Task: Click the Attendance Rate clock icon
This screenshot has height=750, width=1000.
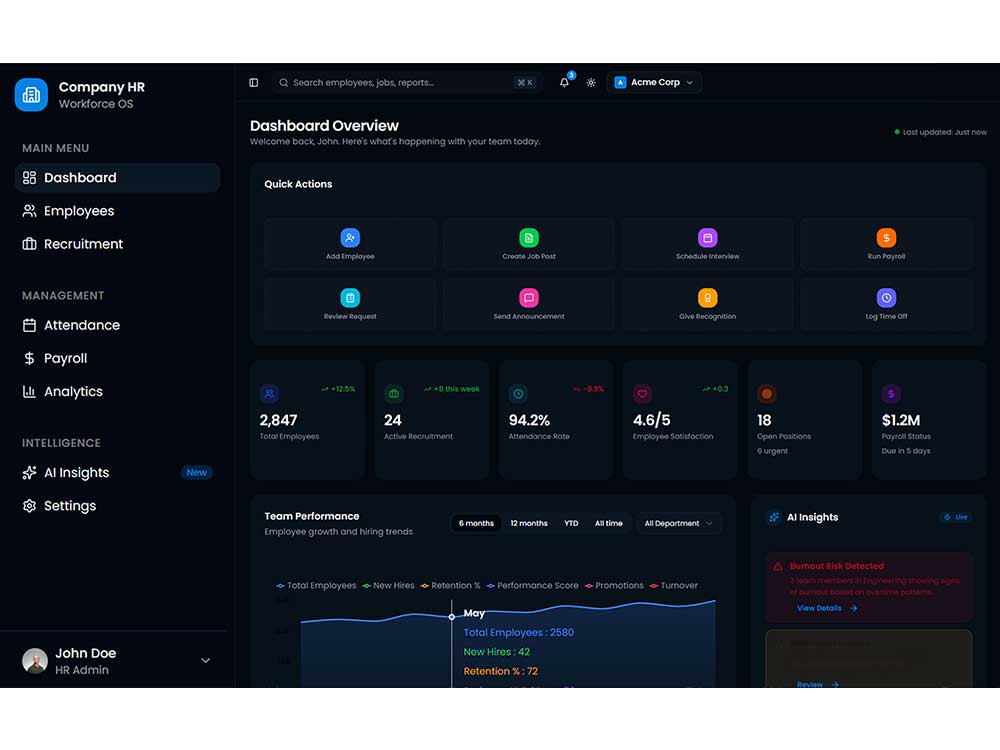Action: [x=518, y=393]
